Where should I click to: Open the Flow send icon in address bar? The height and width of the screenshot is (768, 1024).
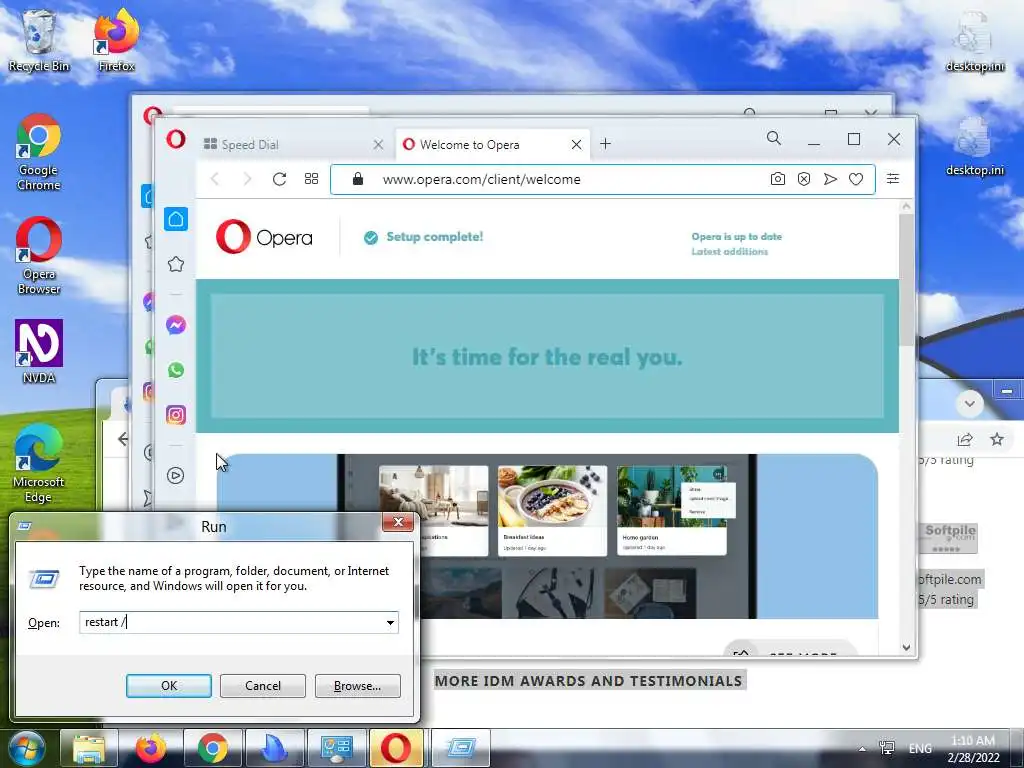point(830,179)
